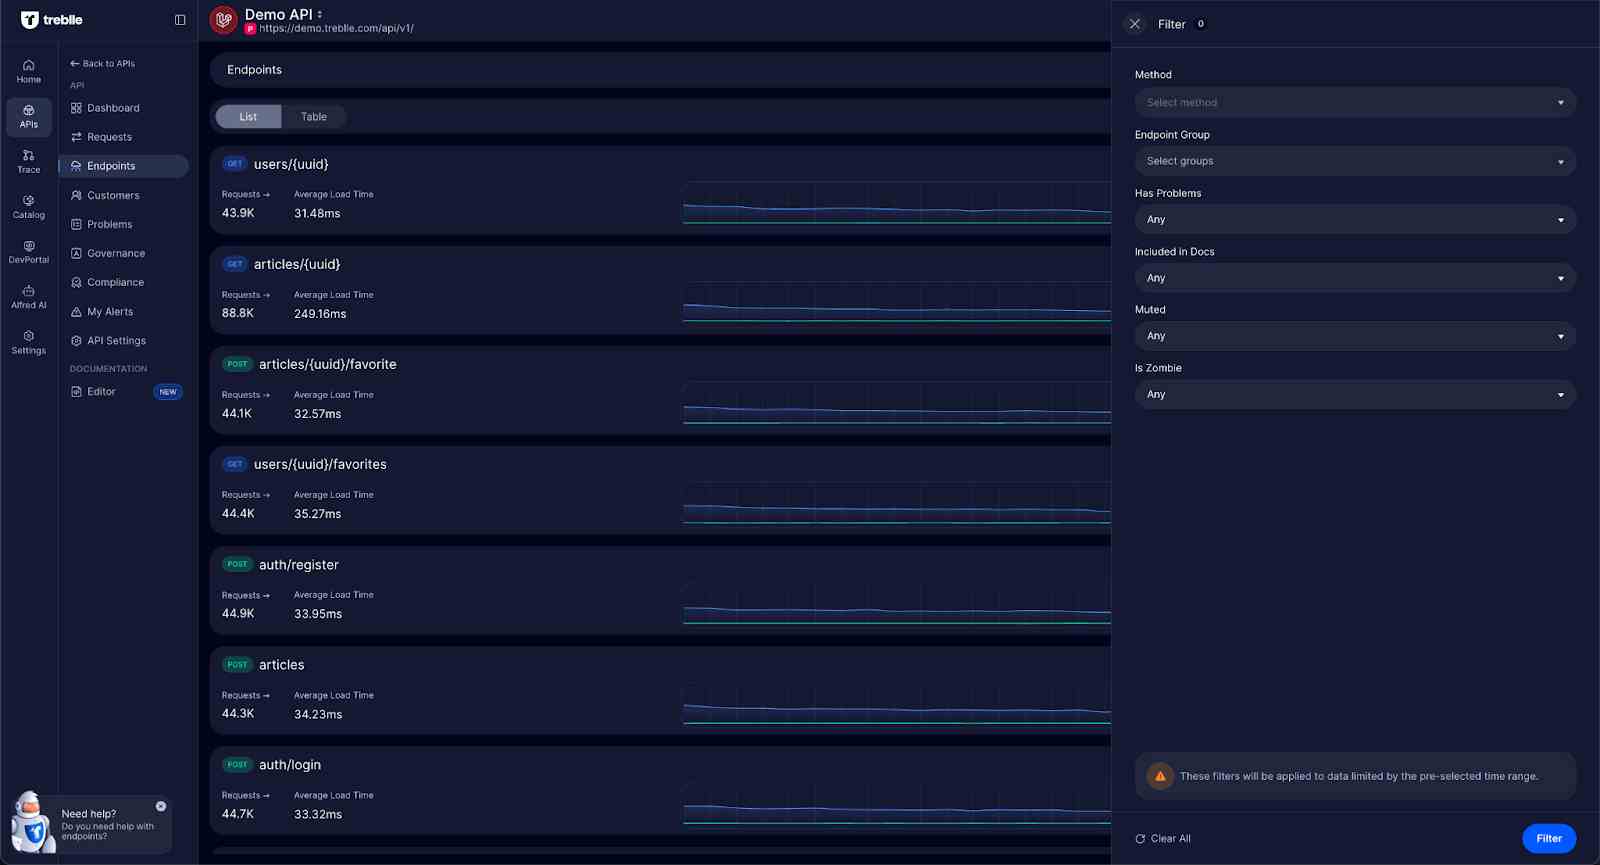Open APIs in the left rail
The height and width of the screenshot is (865, 1600).
click(29, 117)
